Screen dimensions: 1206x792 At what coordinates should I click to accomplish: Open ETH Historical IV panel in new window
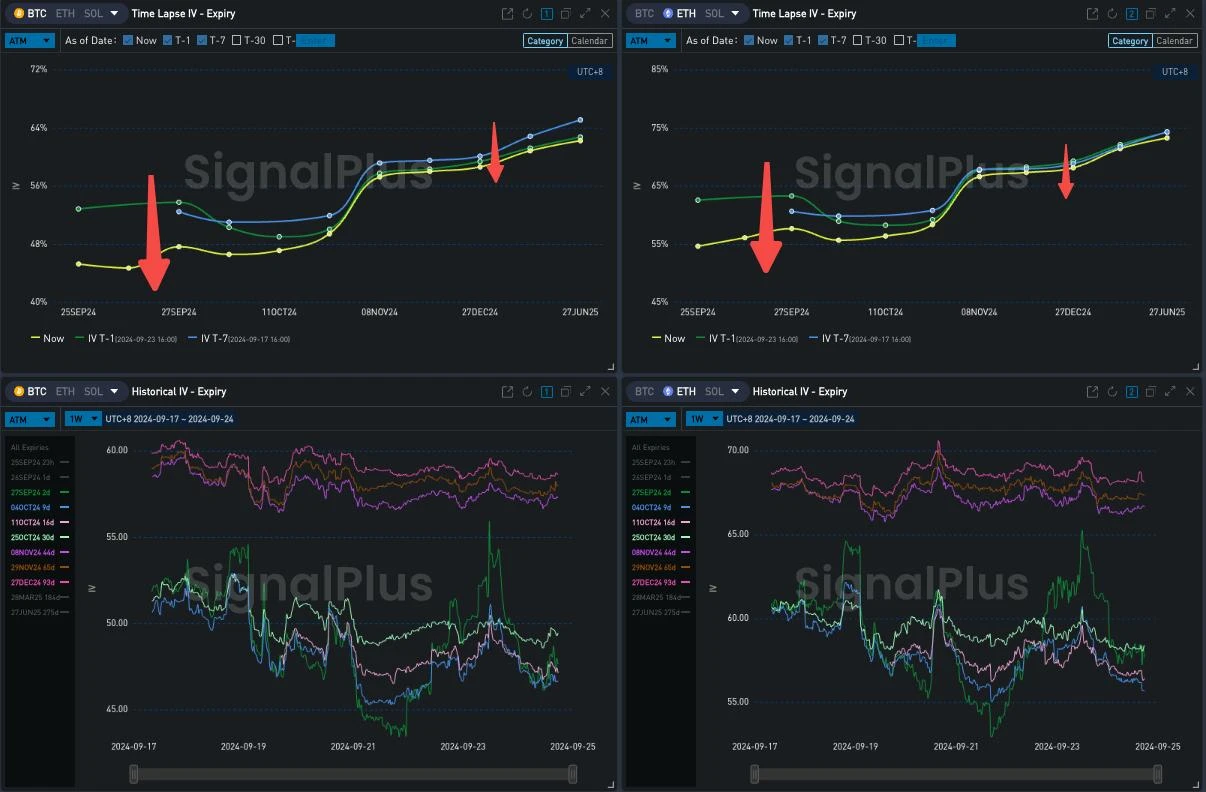[1092, 392]
